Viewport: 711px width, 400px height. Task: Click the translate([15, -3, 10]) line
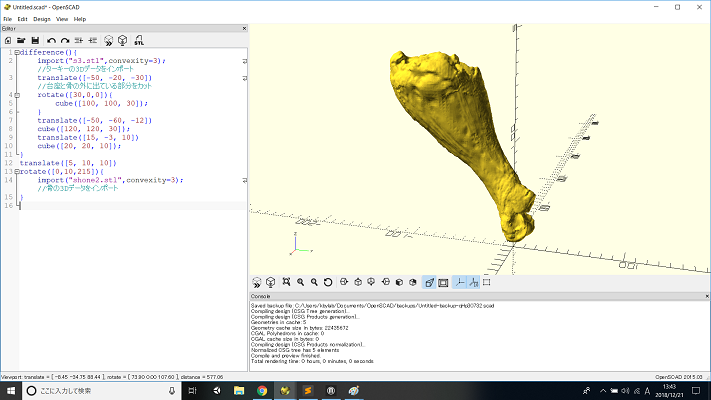(x=88, y=137)
